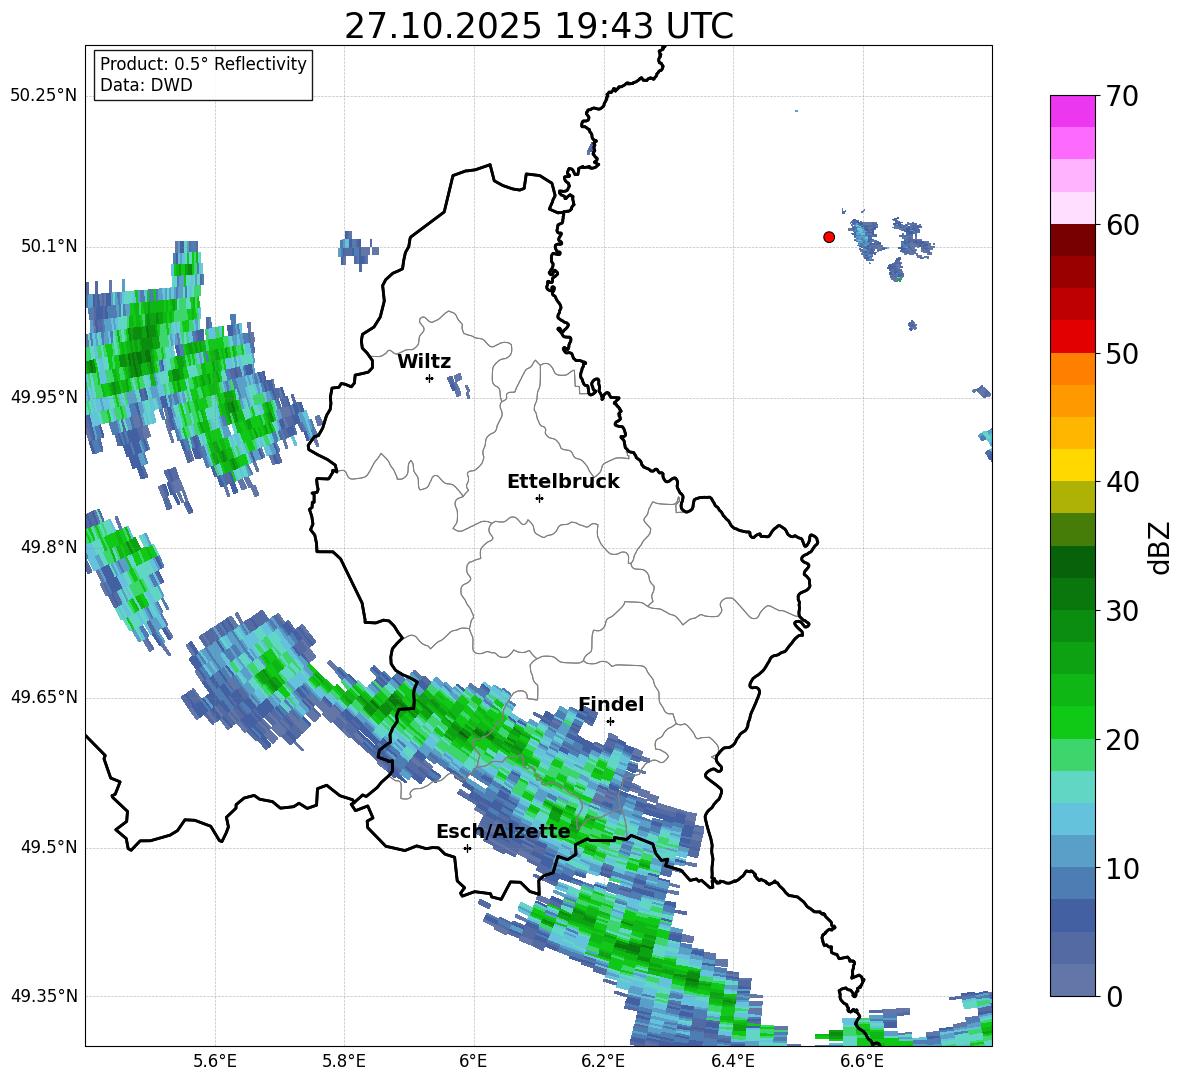
Task: Pick the dark maroon swatch below 60 dBZ
Action: point(1072,240)
